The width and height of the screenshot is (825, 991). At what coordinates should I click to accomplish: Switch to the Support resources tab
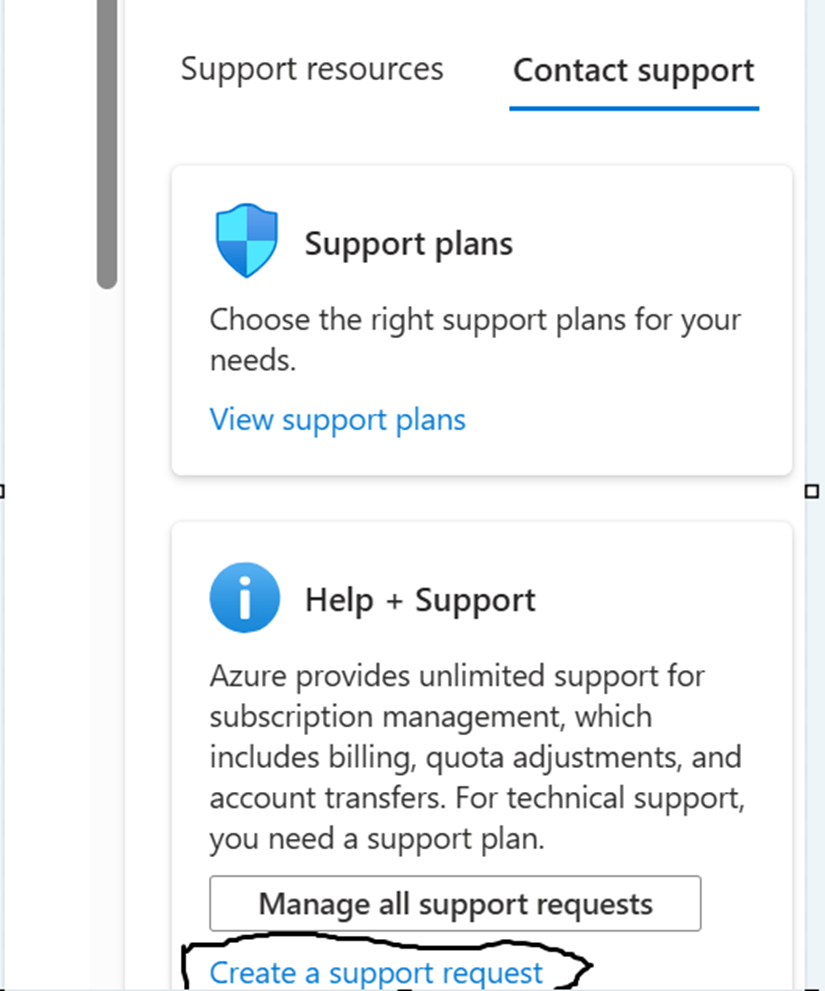[x=312, y=70]
